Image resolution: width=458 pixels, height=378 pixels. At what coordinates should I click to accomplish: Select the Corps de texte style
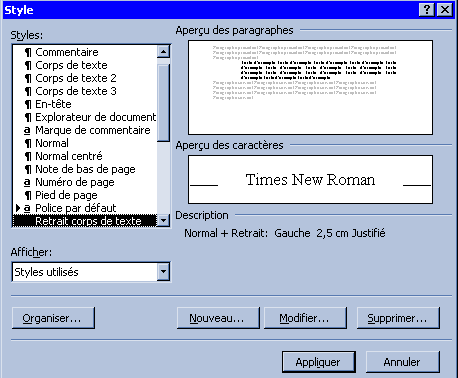[x=85, y=65]
